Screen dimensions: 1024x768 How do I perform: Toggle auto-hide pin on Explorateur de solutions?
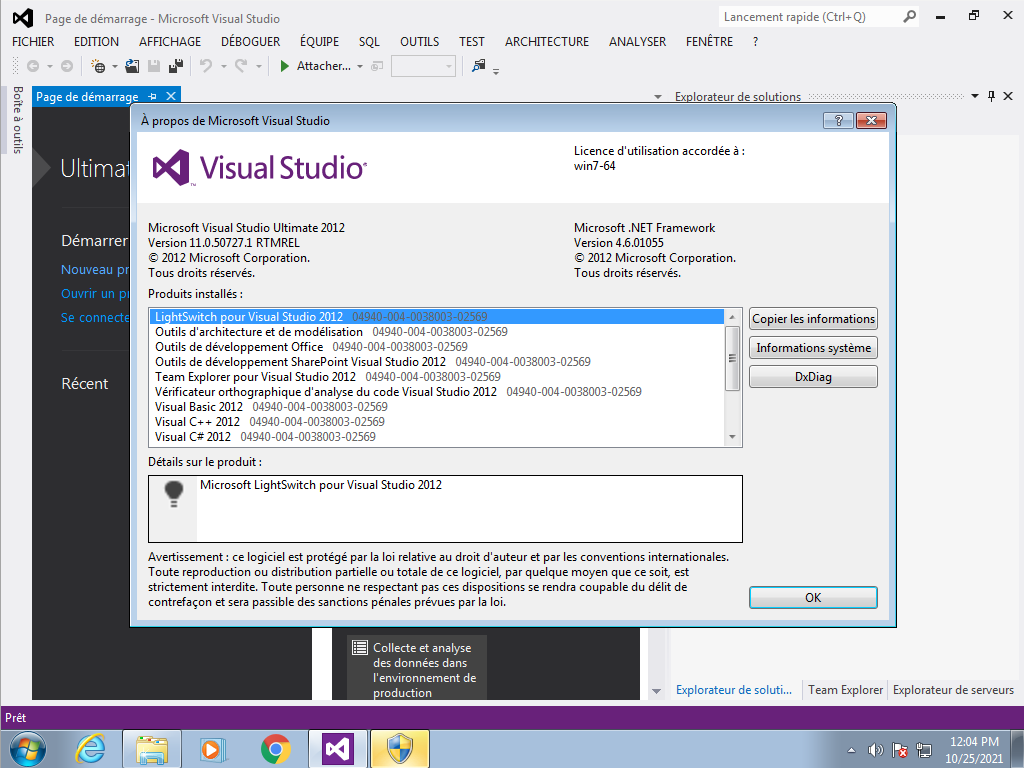click(x=992, y=96)
